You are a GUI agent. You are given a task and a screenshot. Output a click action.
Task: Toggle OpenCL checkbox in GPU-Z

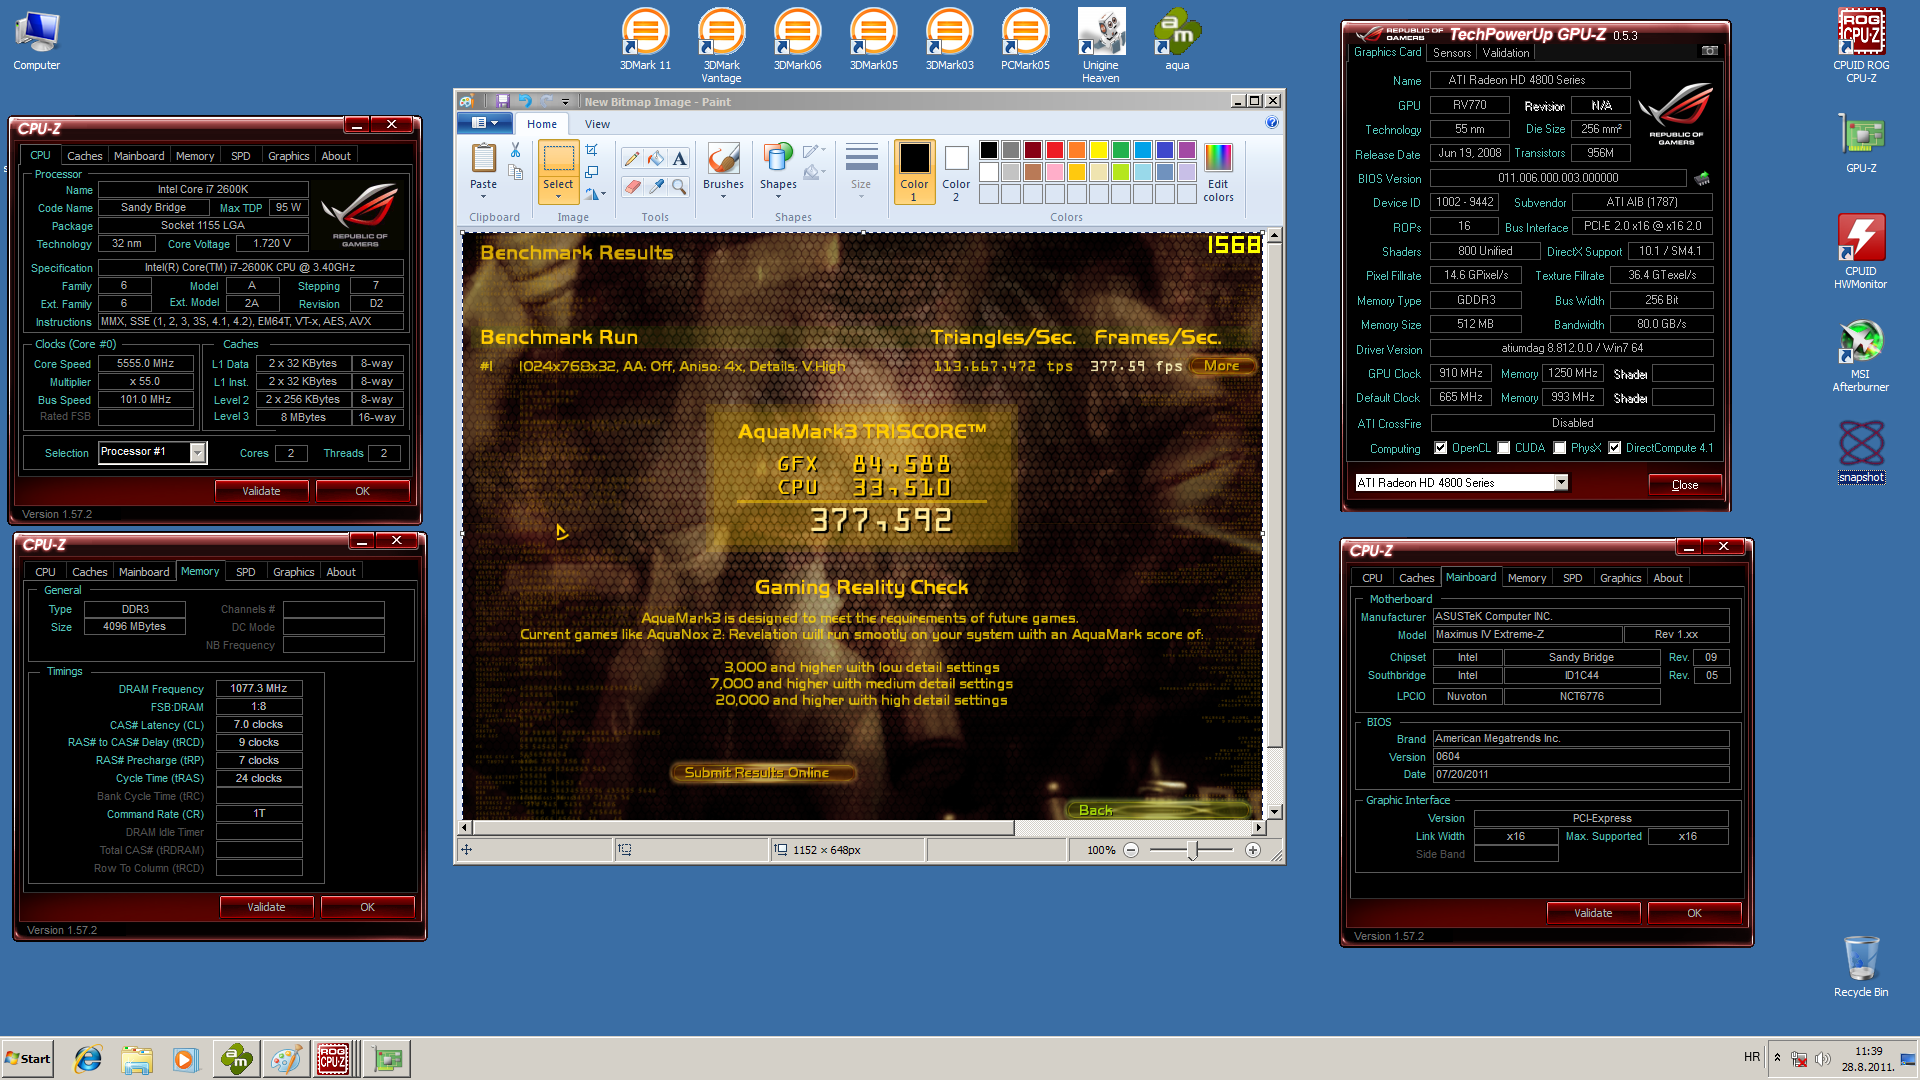pos(1440,448)
